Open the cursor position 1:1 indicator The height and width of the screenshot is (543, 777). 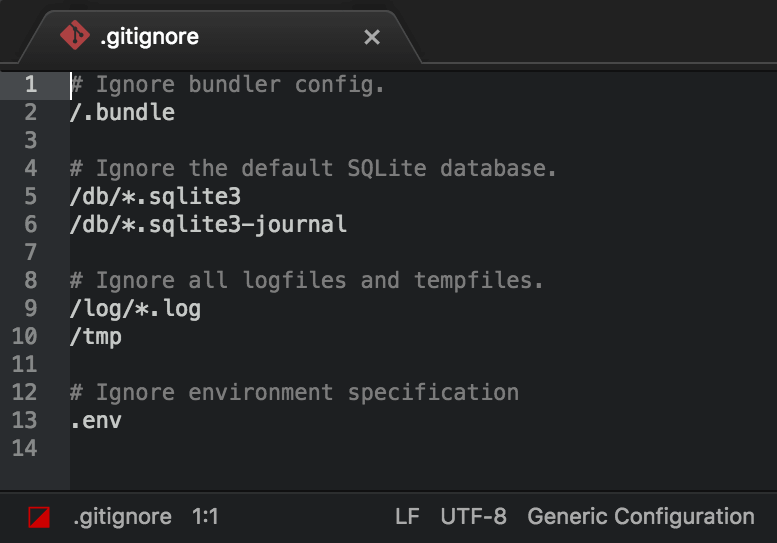(205, 517)
